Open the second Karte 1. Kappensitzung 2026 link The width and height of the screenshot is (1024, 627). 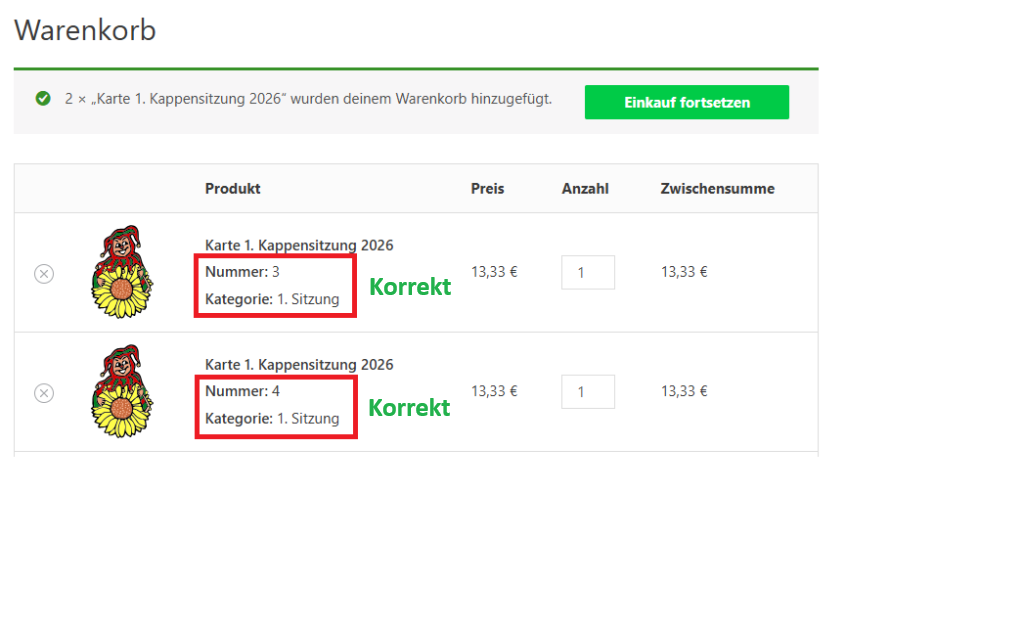(299, 365)
